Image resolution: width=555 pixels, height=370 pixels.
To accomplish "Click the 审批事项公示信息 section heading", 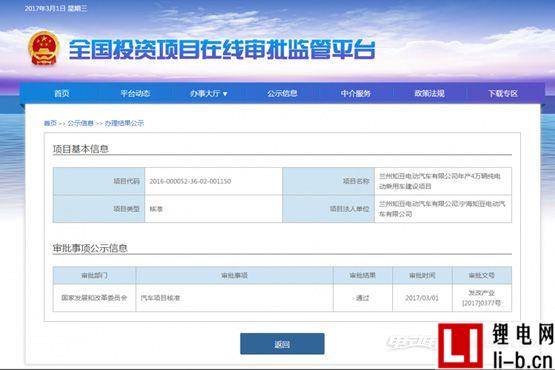I will click(x=90, y=248).
